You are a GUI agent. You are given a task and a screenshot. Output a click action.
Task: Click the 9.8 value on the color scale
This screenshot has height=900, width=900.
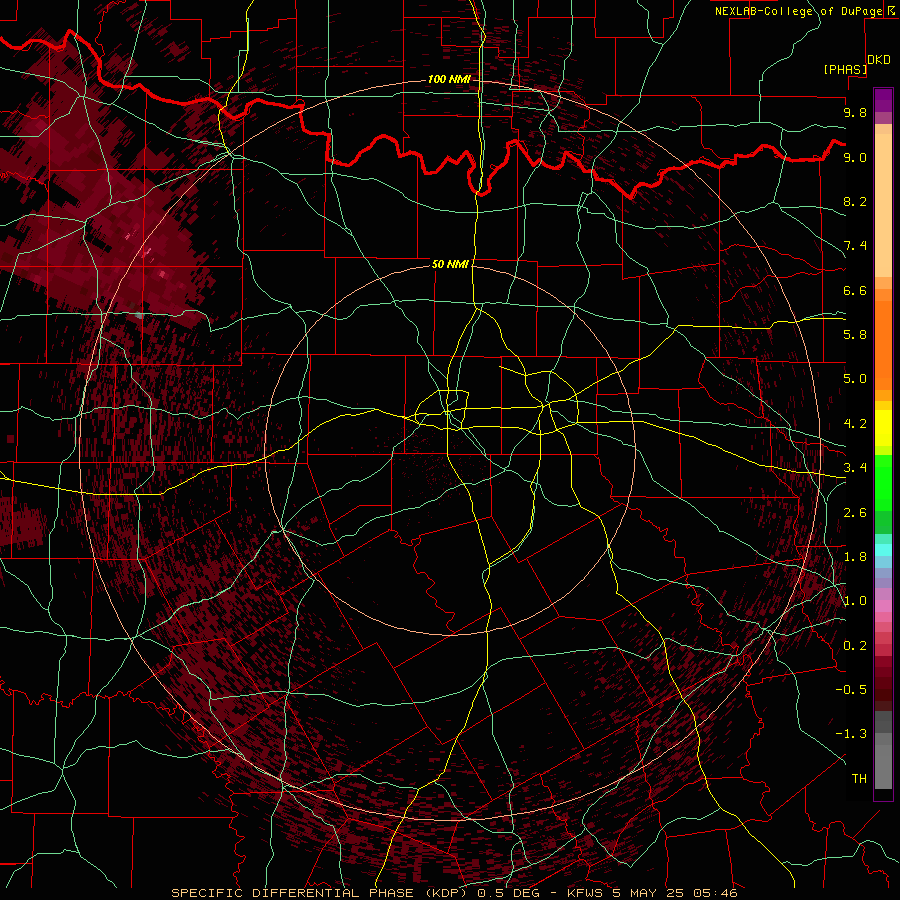pos(855,112)
